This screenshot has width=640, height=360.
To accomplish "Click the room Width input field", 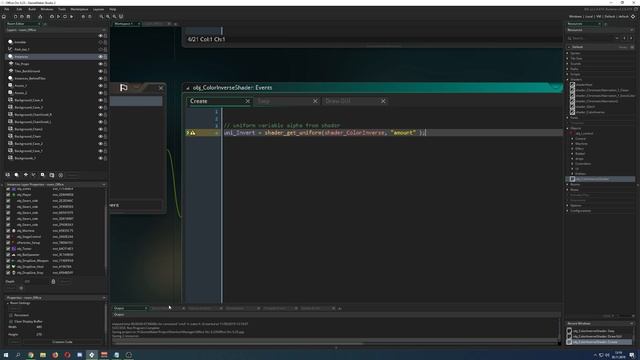I will [39, 327].
